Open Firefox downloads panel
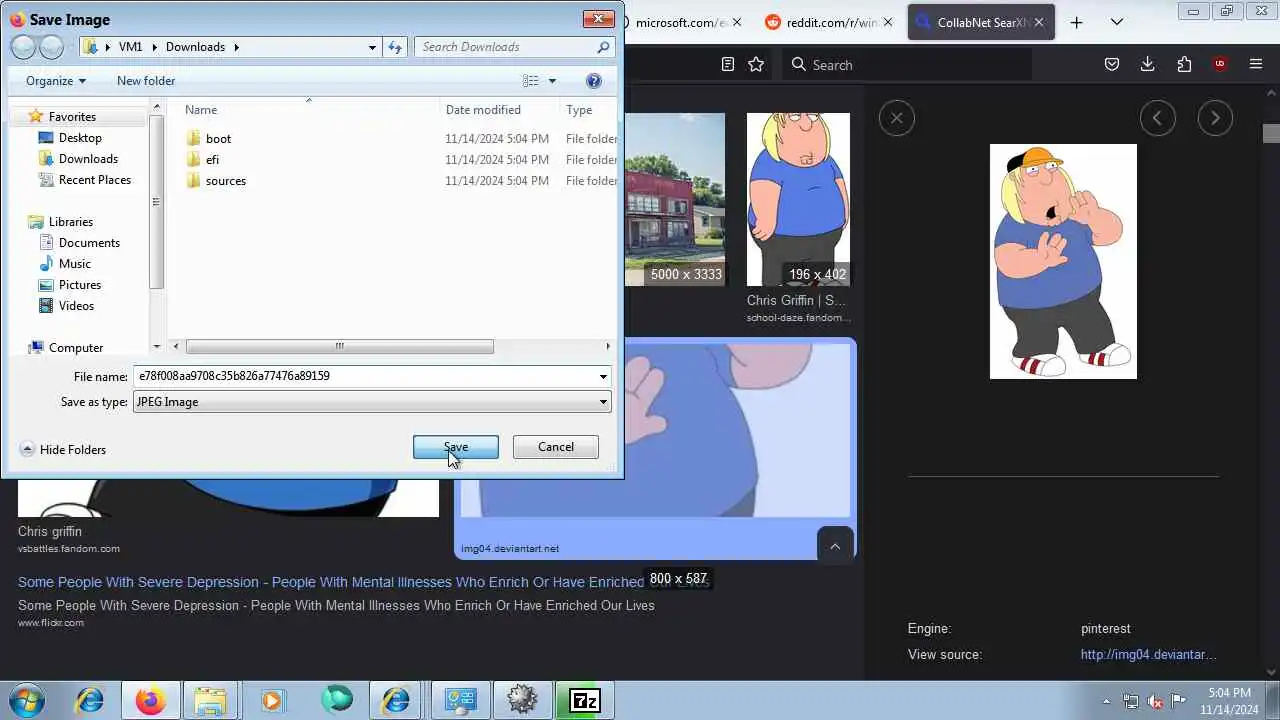This screenshot has width=1280, height=720. click(1147, 64)
